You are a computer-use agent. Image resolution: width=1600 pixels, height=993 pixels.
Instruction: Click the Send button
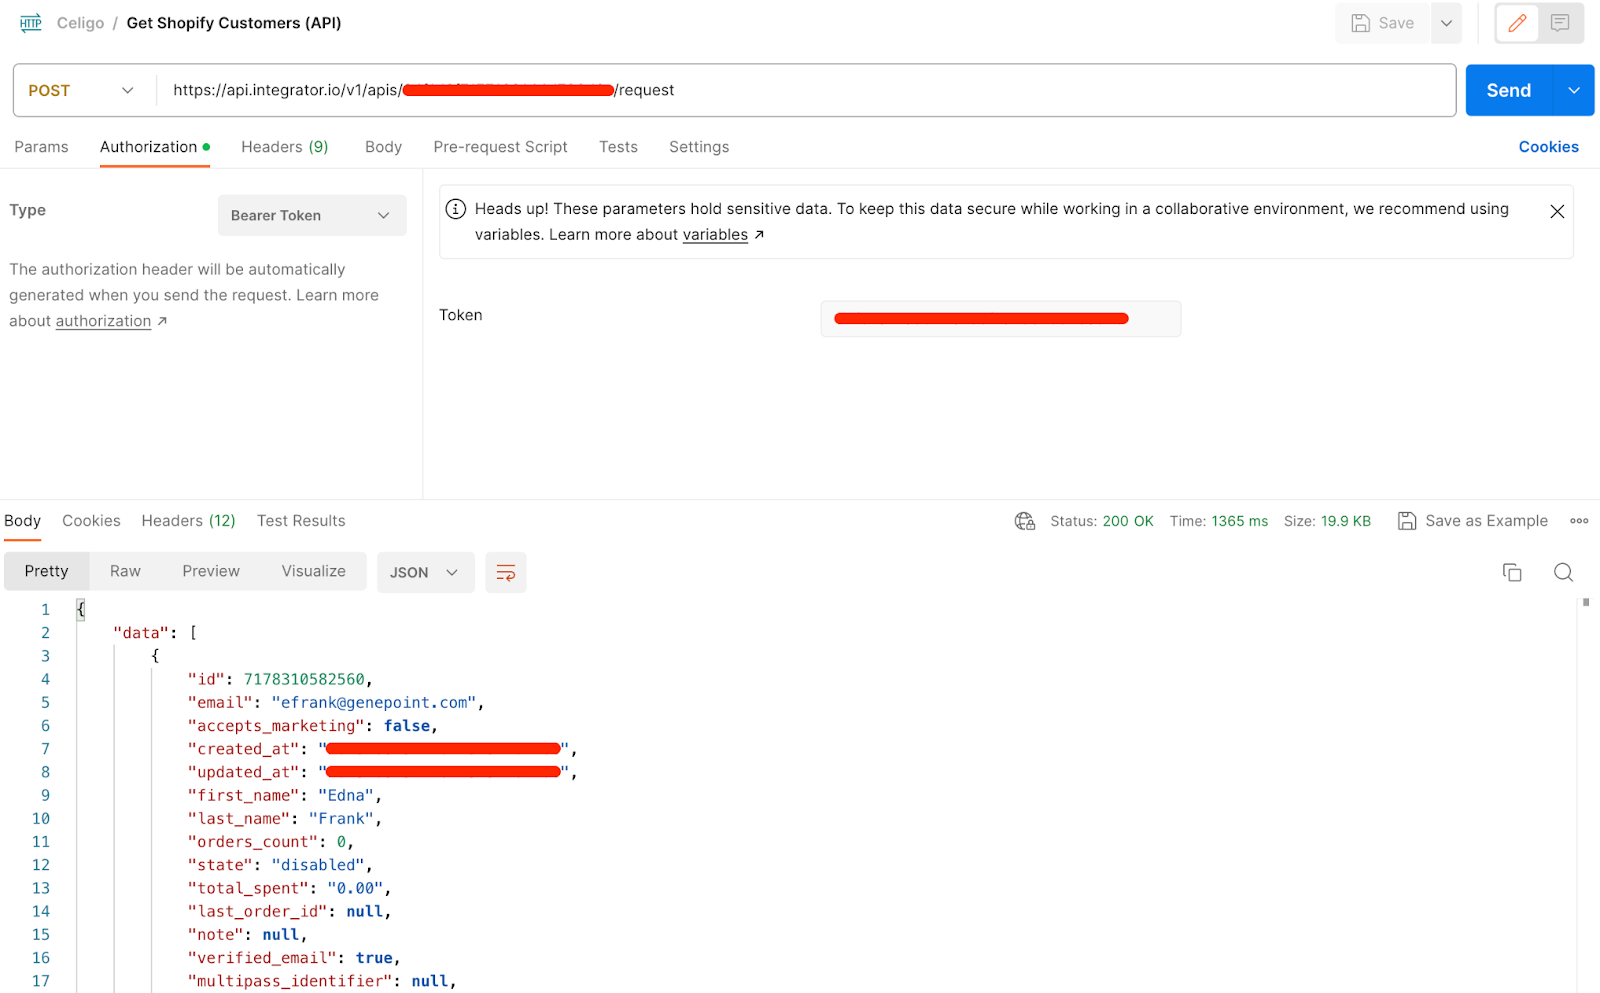click(x=1507, y=90)
